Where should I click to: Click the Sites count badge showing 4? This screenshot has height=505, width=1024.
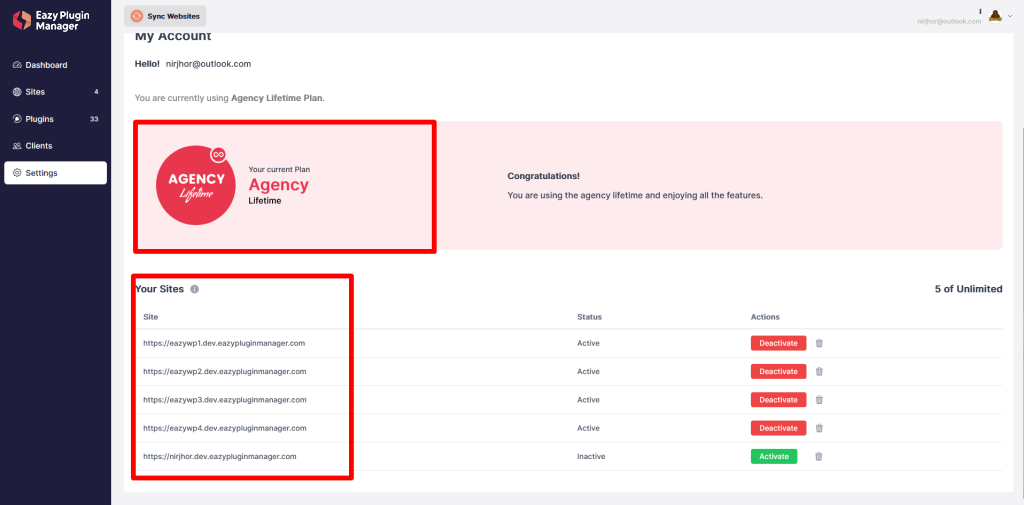click(x=96, y=92)
